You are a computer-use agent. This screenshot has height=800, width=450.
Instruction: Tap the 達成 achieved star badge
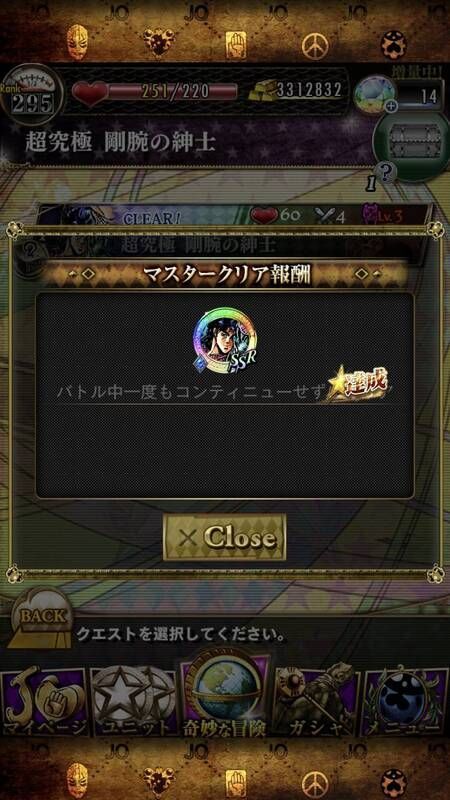[359, 383]
